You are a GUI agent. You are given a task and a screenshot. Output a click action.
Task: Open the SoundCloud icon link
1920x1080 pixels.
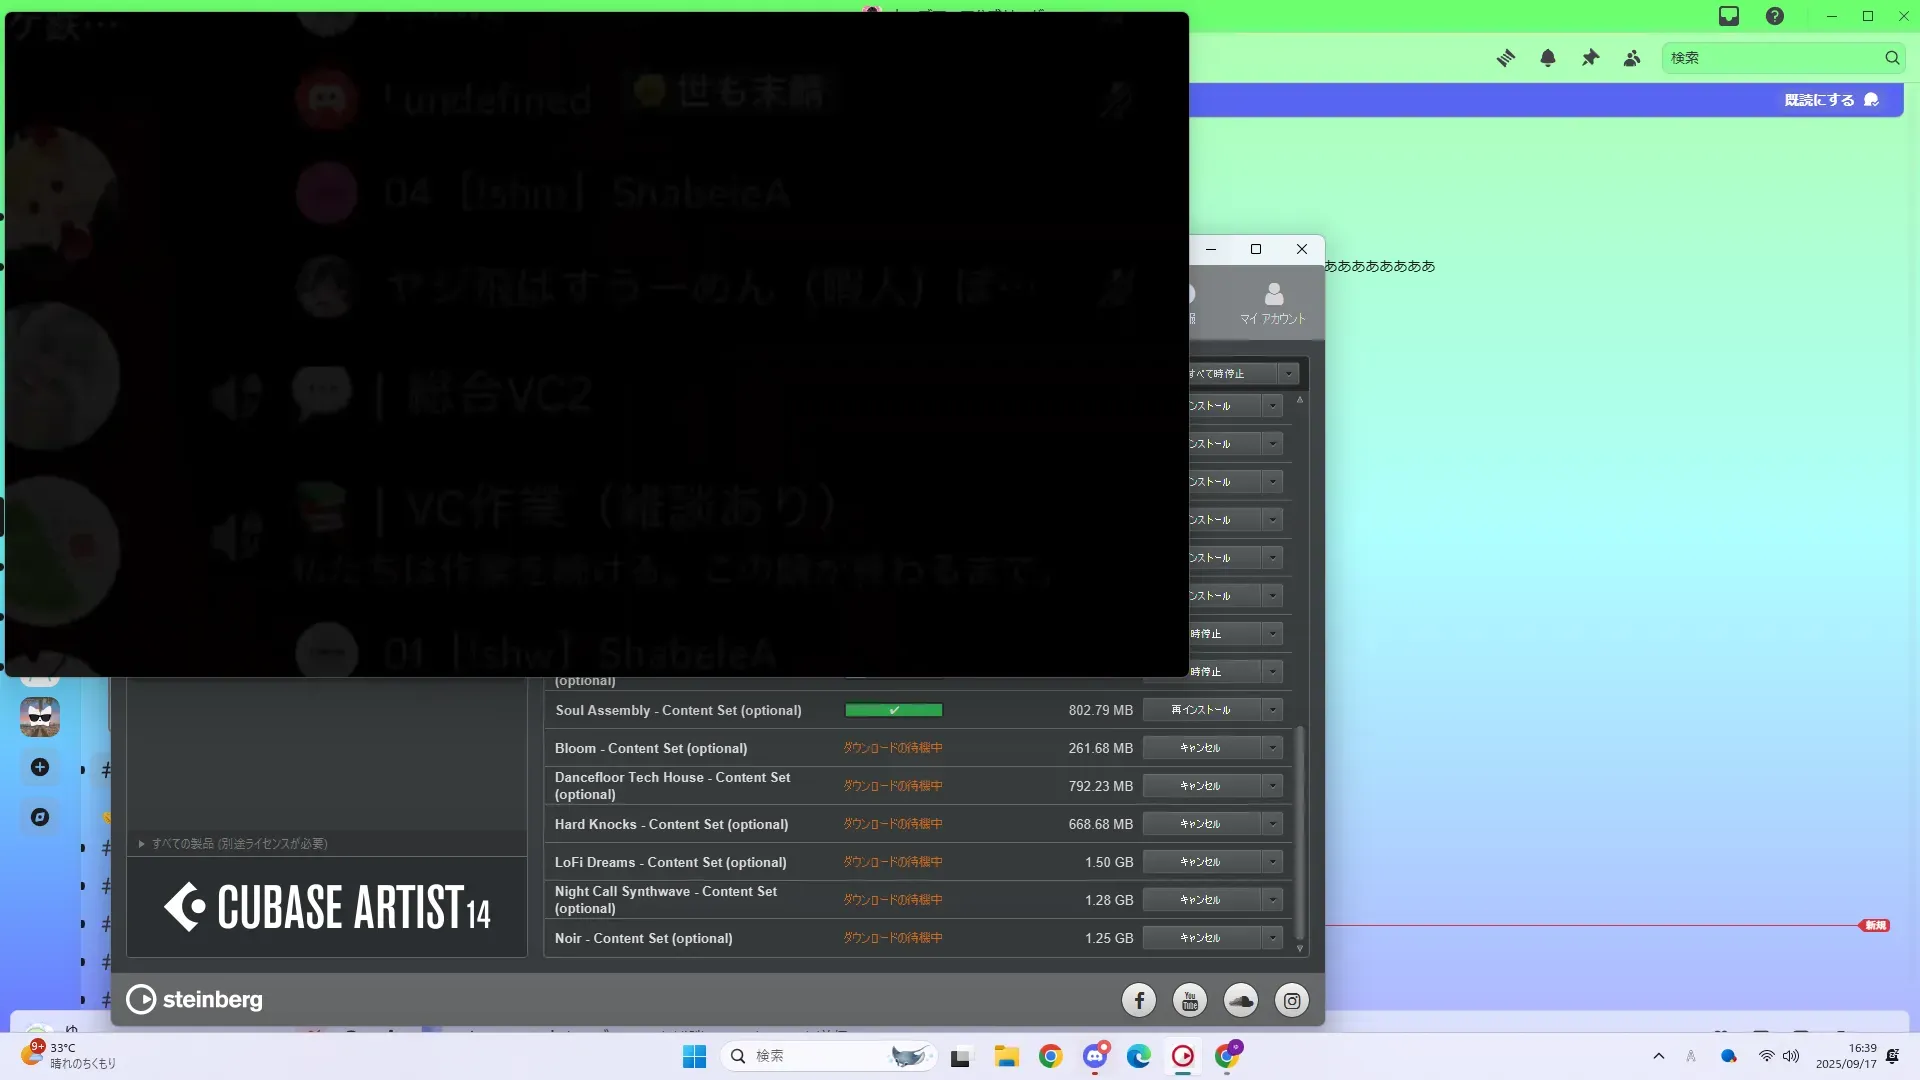tap(1241, 1000)
